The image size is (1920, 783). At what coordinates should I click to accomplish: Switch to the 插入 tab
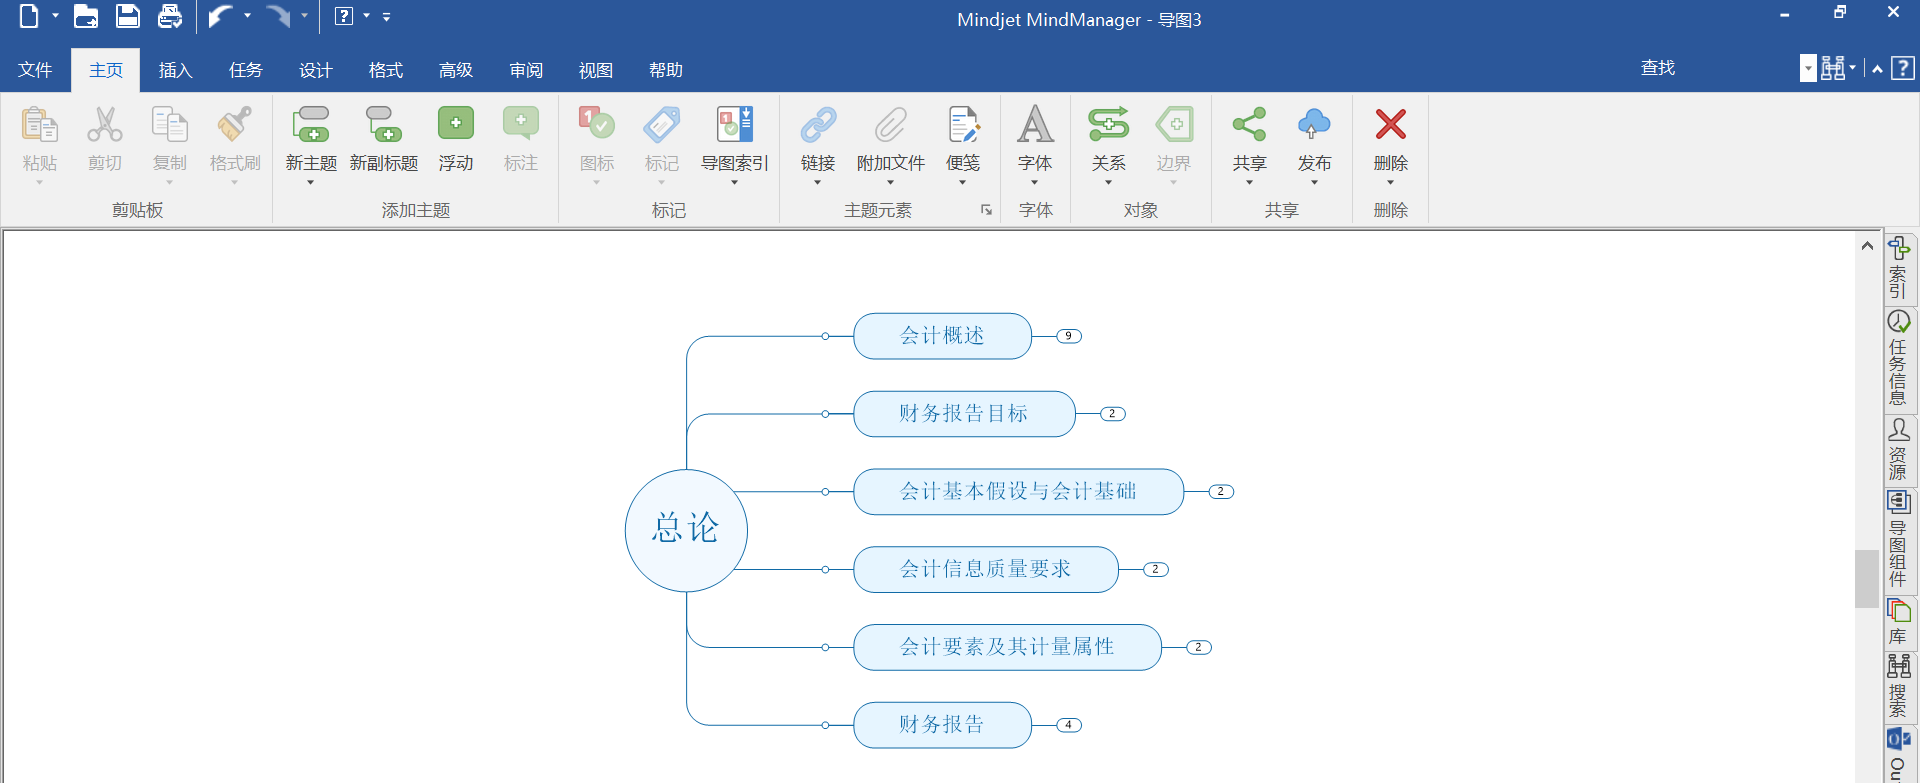click(175, 70)
